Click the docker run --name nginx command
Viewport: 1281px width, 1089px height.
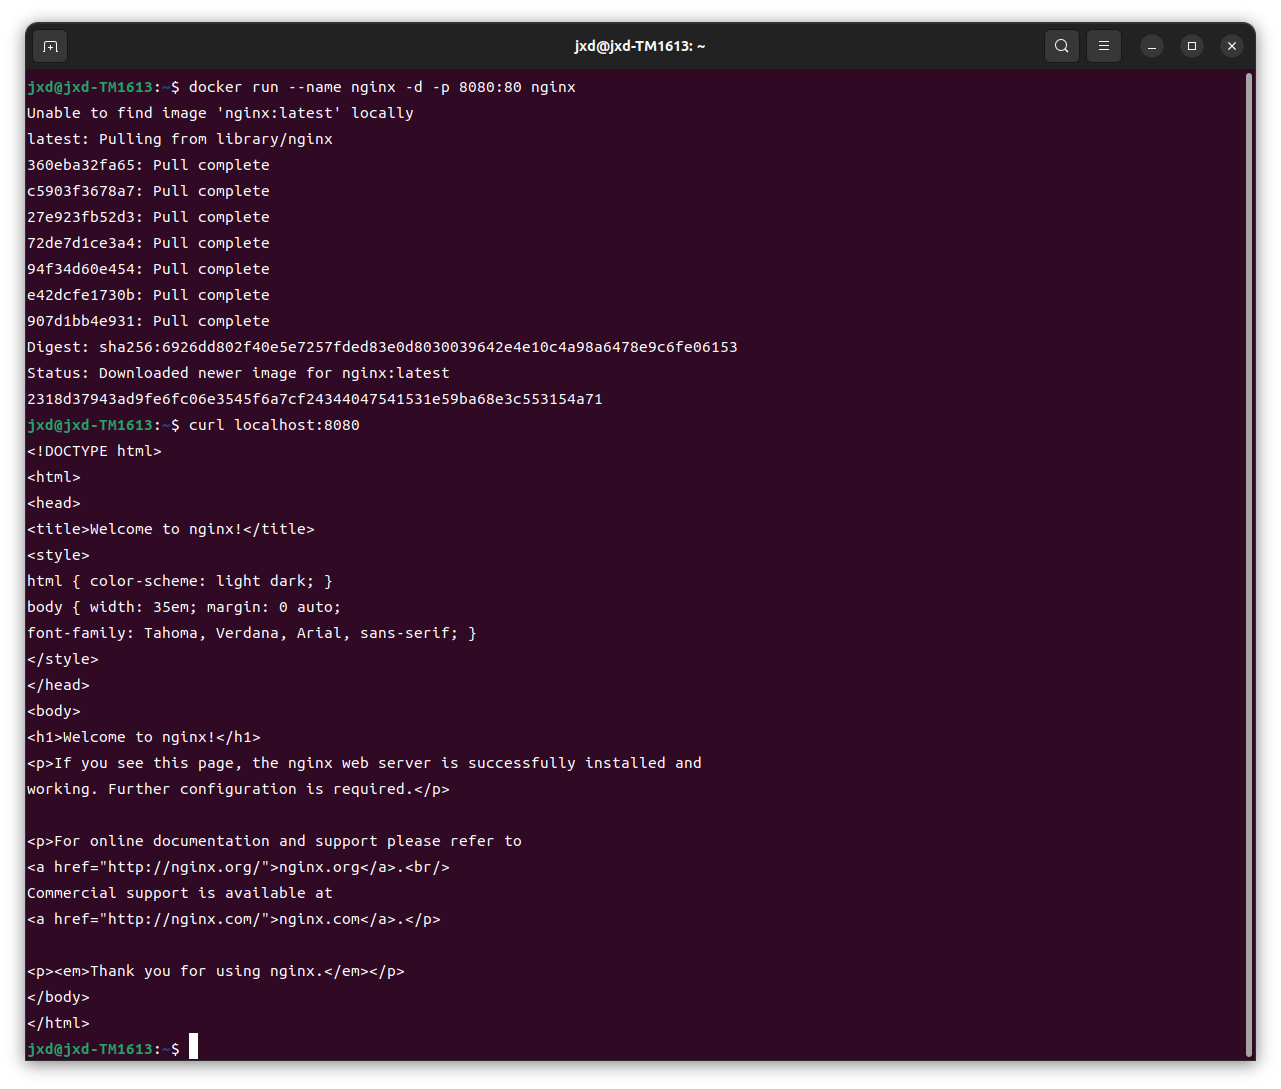(x=382, y=87)
